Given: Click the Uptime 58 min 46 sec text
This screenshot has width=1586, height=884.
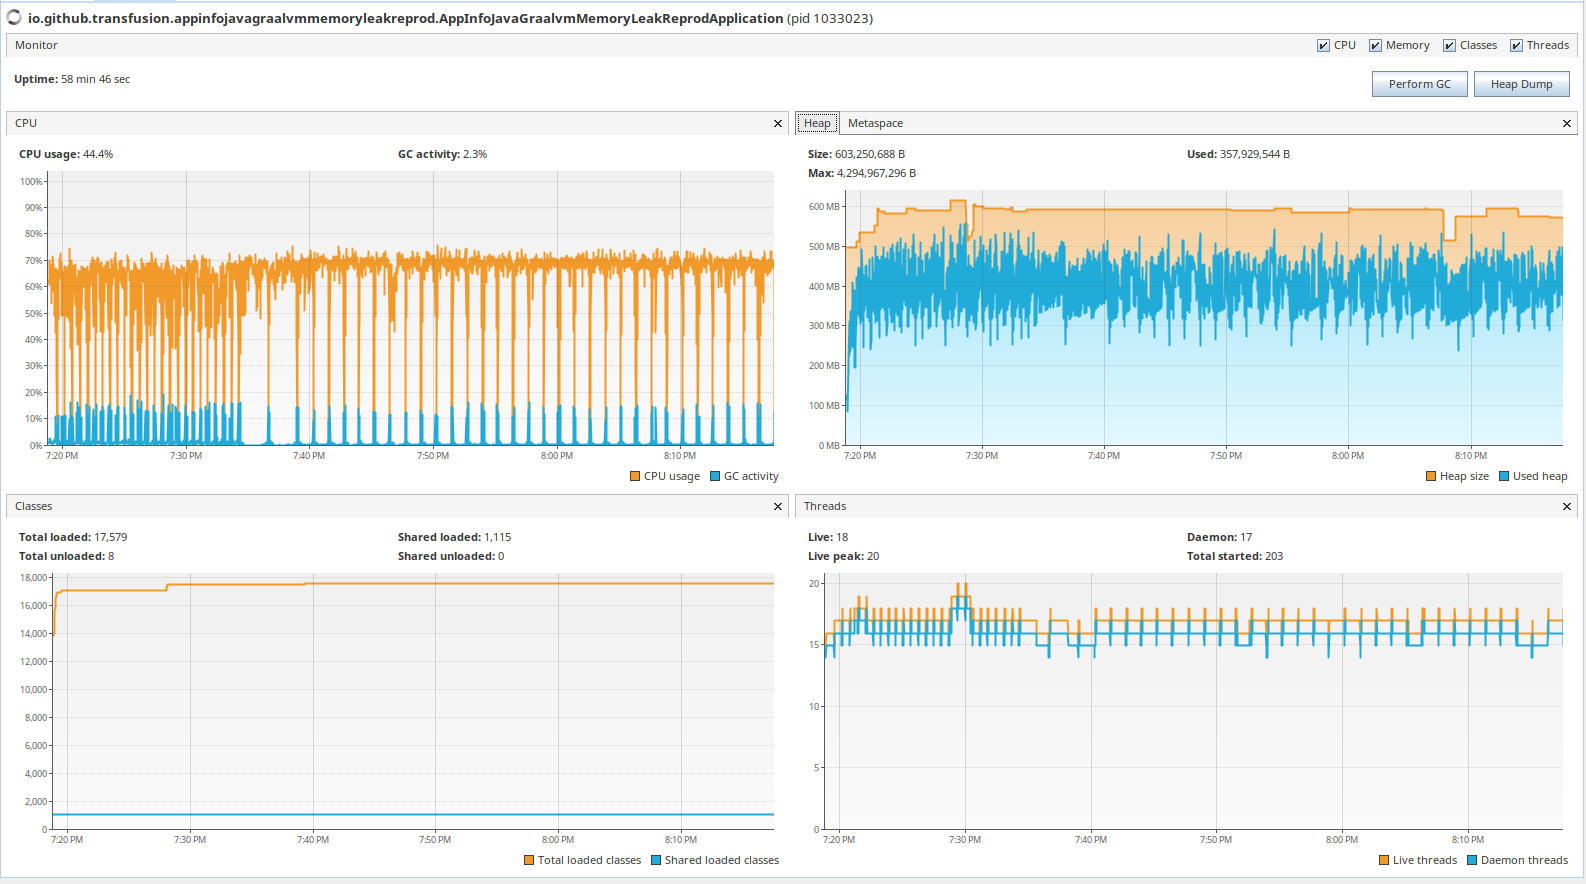Looking at the screenshot, I should click(x=72, y=79).
